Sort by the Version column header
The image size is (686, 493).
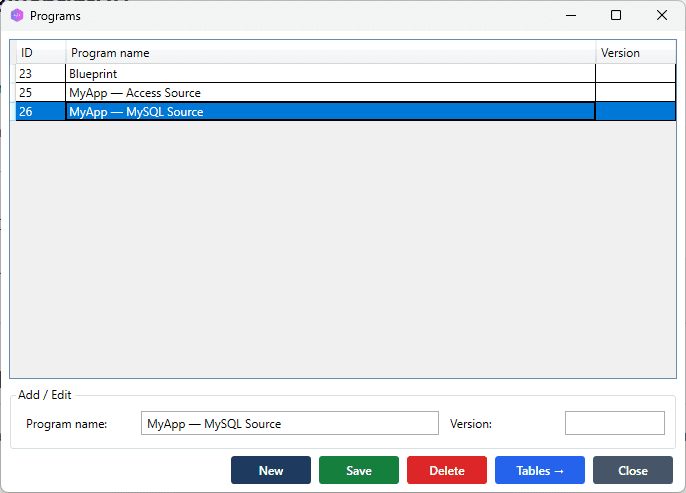click(x=636, y=53)
